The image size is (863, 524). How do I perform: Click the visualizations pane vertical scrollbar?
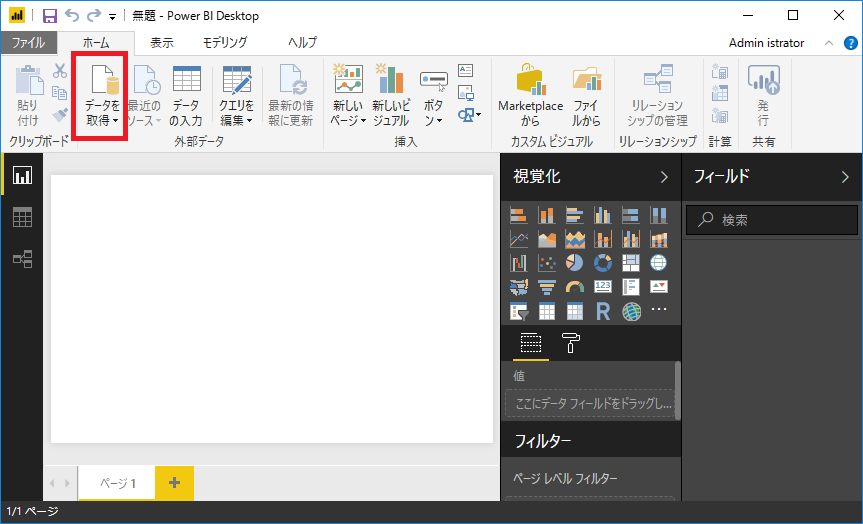678,391
